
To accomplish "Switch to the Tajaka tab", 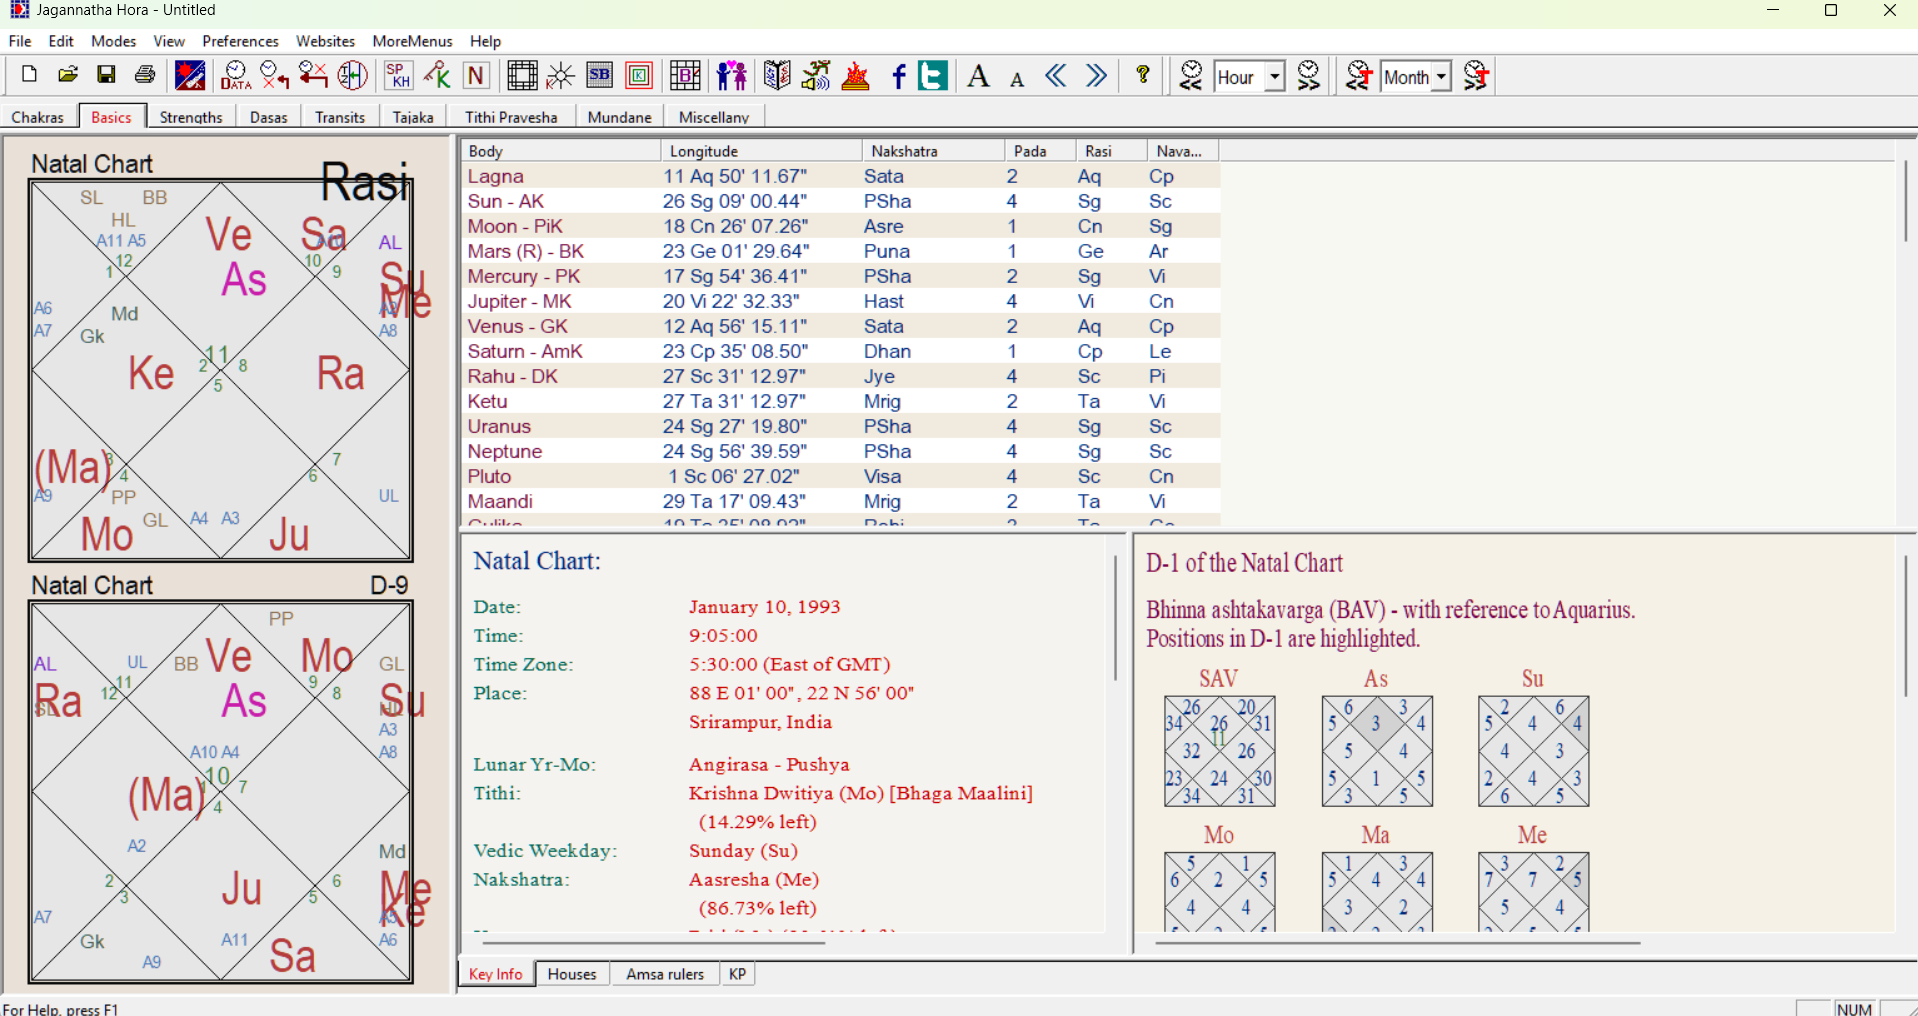I will pyautogui.click(x=413, y=117).
